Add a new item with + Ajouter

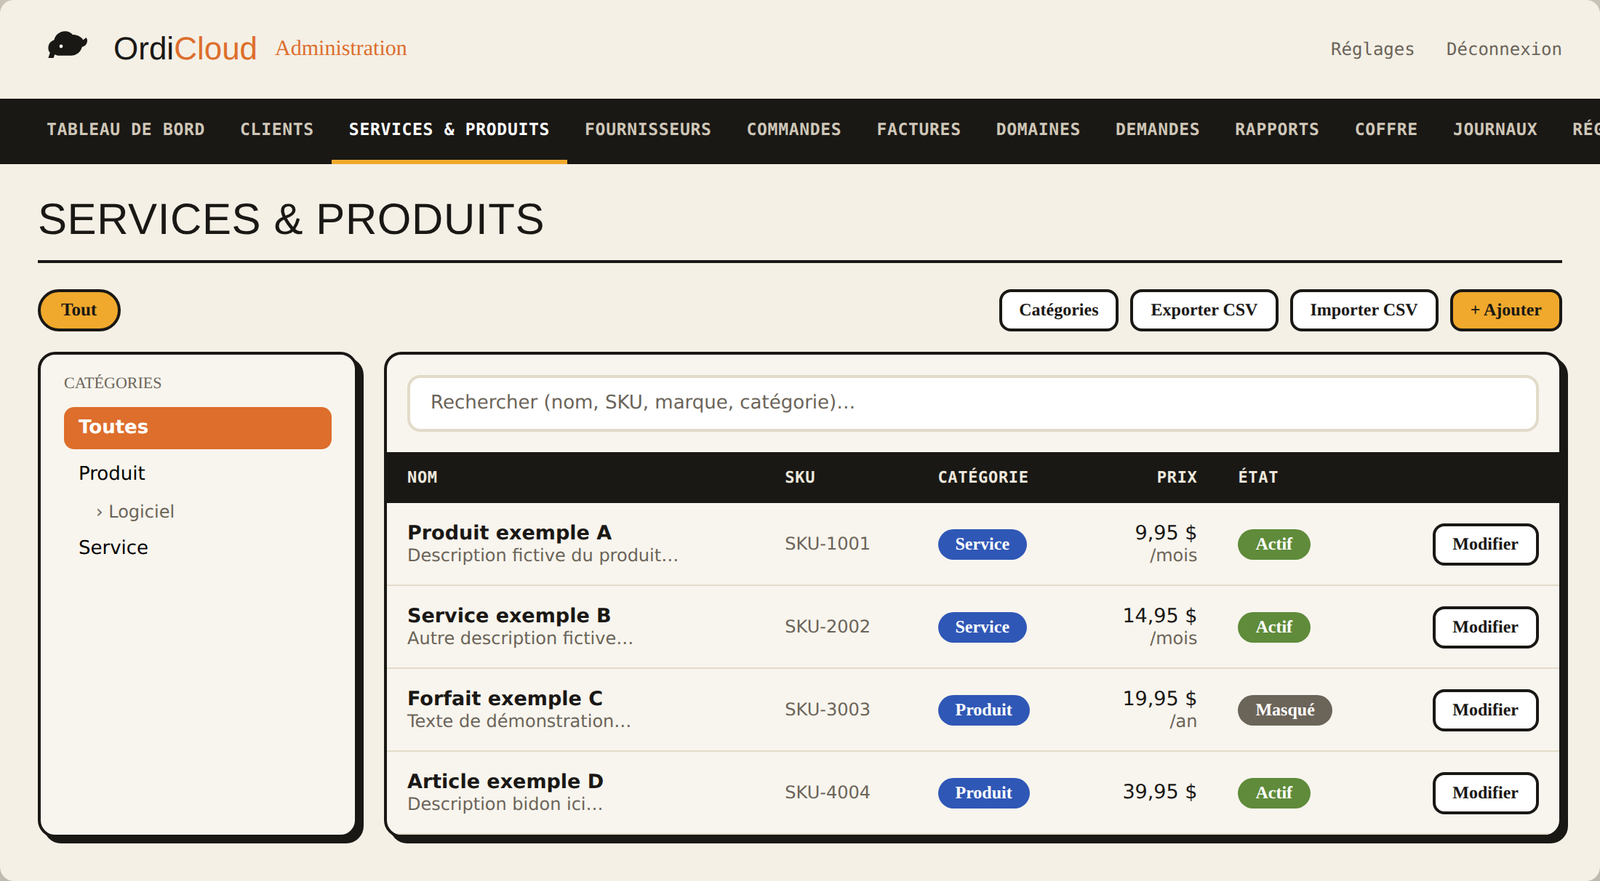tap(1506, 310)
